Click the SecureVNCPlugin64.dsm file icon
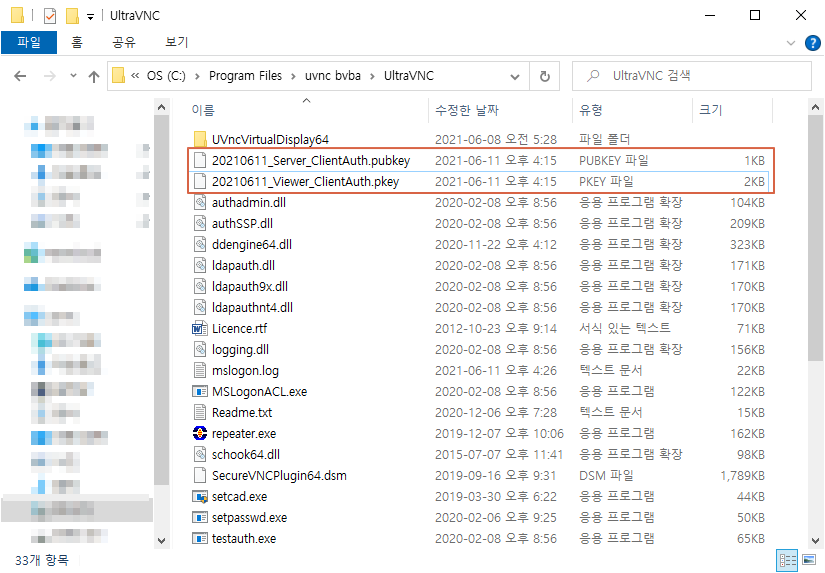 pos(200,476)
